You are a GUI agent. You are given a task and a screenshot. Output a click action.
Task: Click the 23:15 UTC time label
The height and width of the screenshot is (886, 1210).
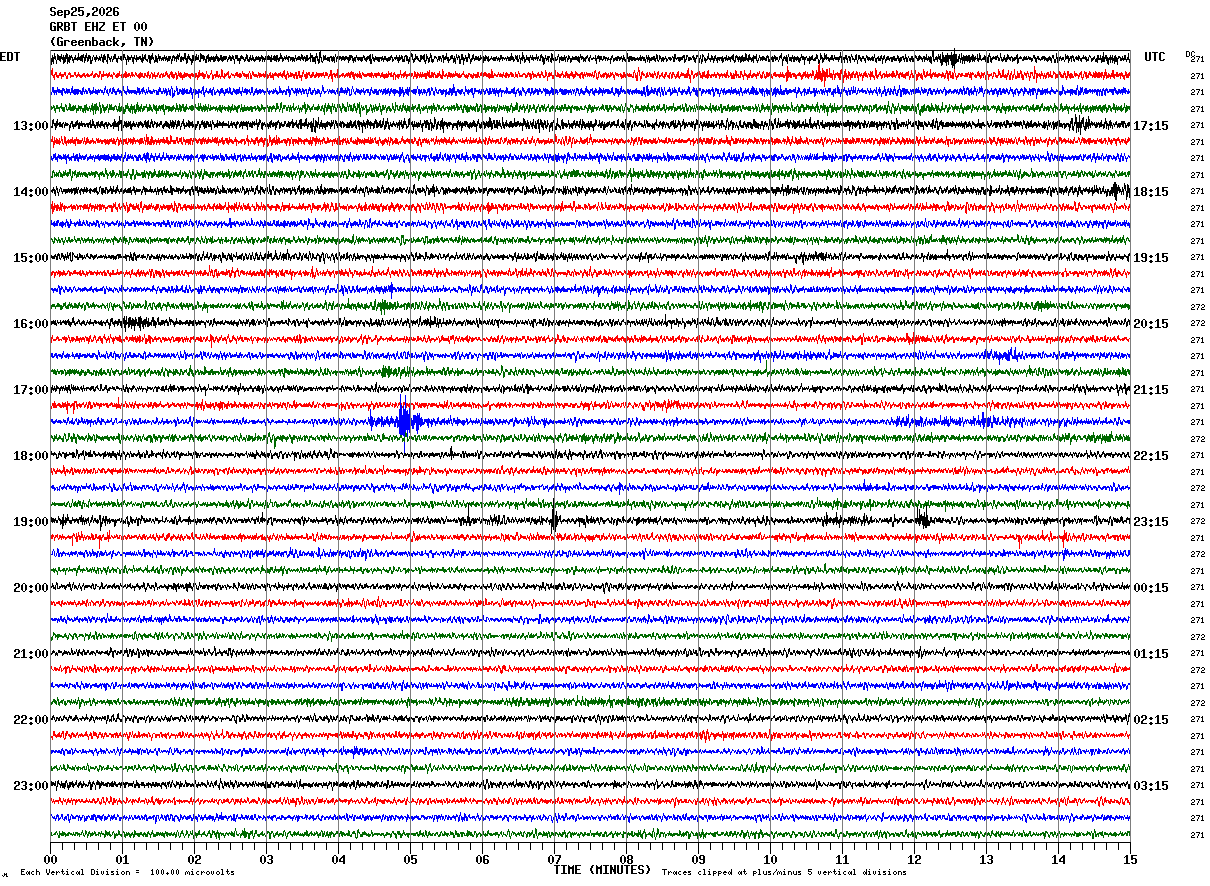pos(1151,522)
